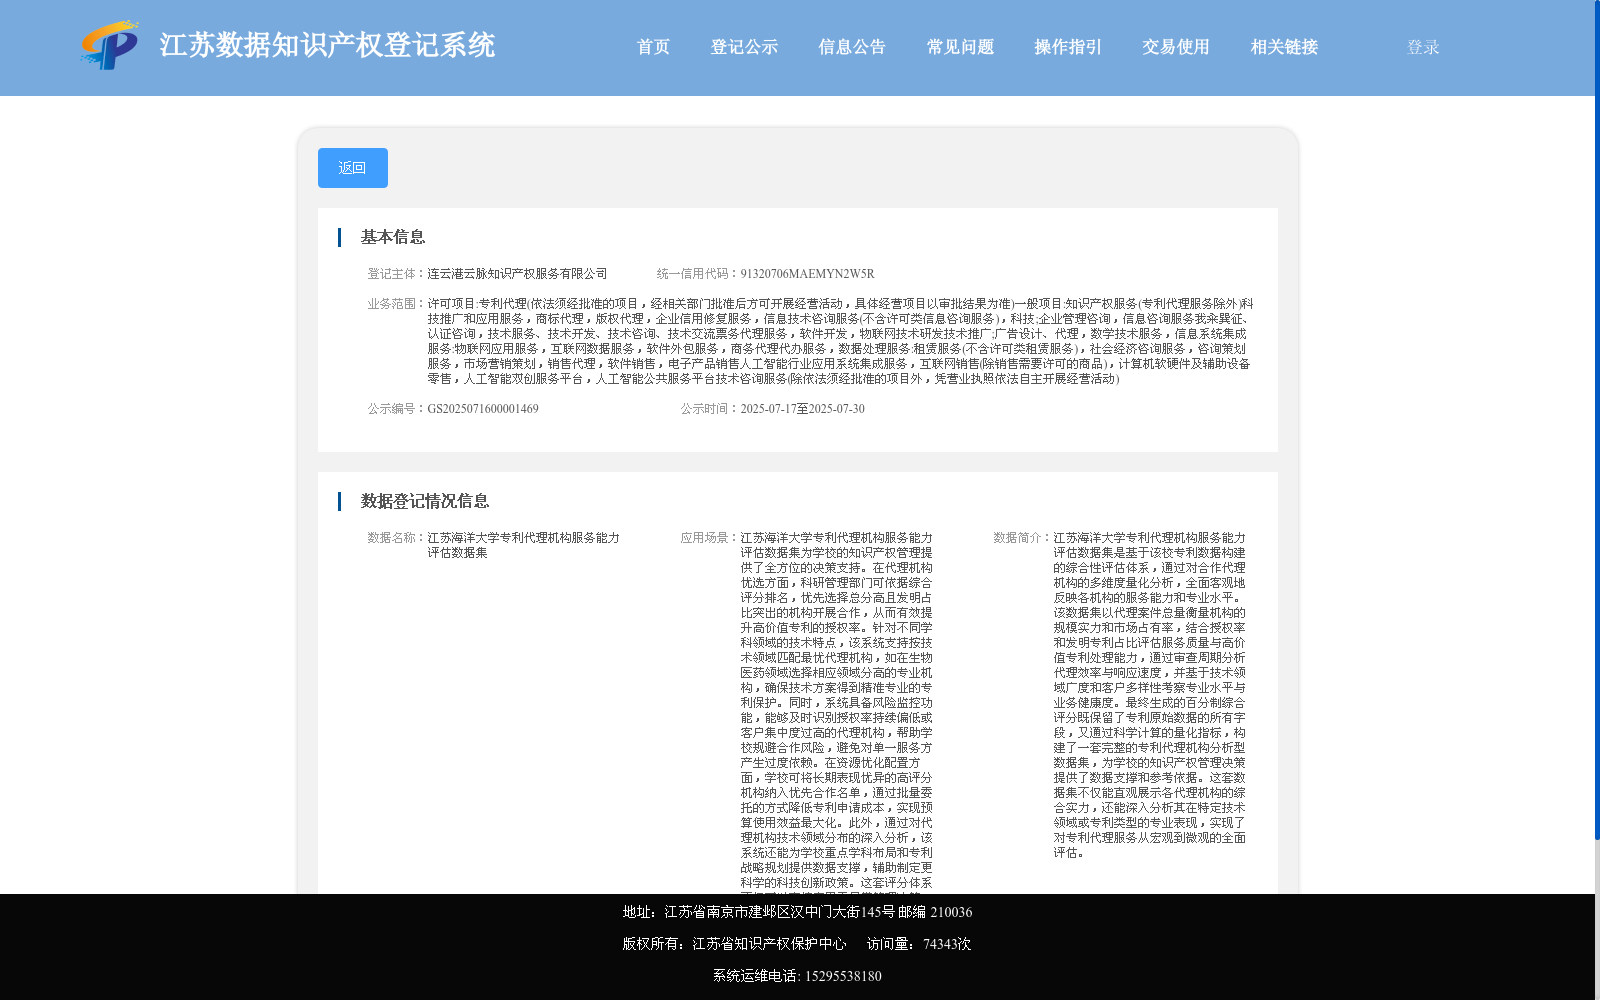
Task: Click the blue 返回 button
Action: (x=353, y=168)
